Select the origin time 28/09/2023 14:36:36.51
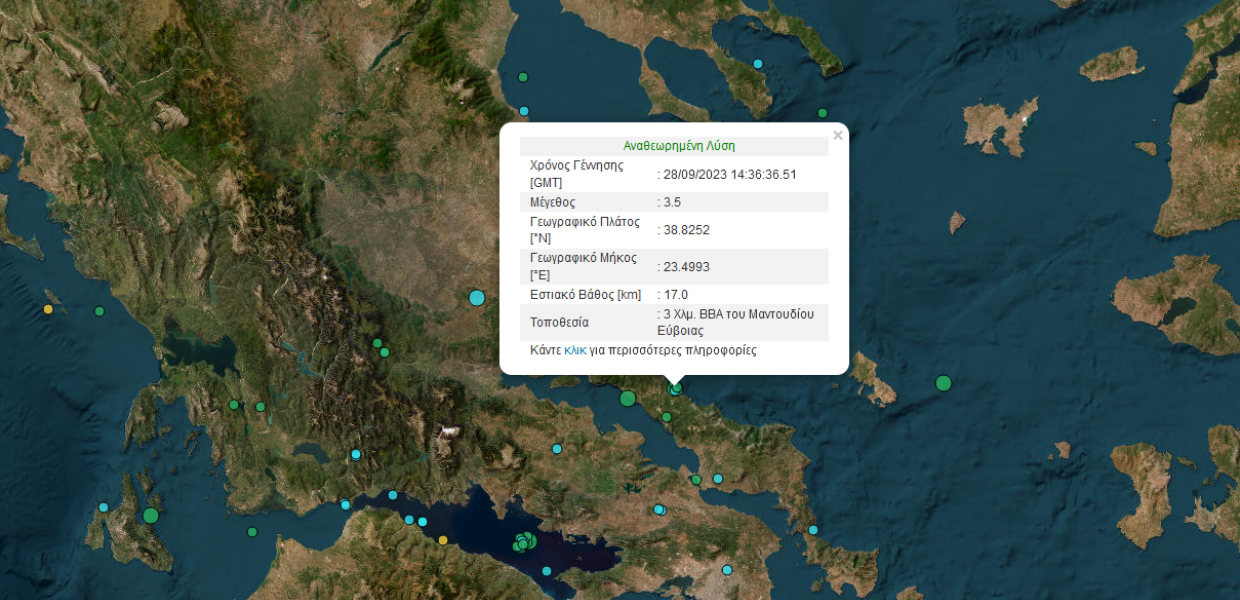This screenshot has width=1240, height=600. [x=730, y=174]
